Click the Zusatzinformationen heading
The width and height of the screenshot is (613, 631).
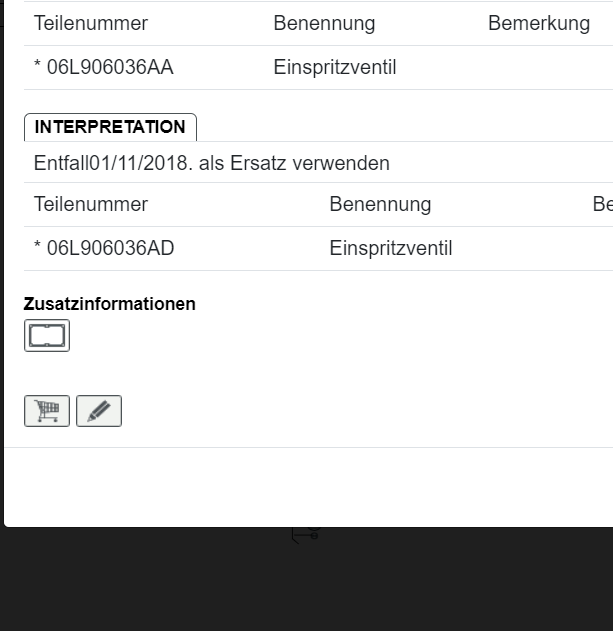click(110, 304)
